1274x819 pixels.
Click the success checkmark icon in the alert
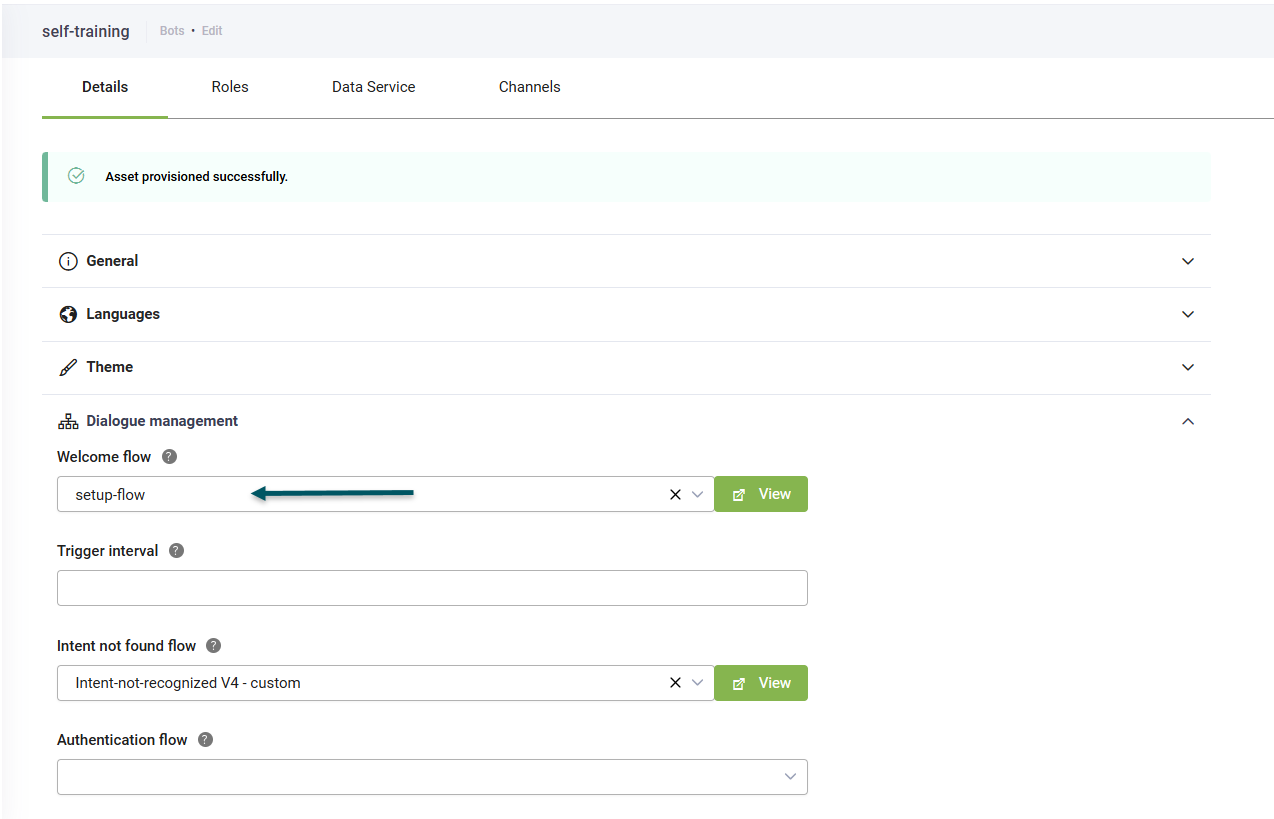pos(76,176)
